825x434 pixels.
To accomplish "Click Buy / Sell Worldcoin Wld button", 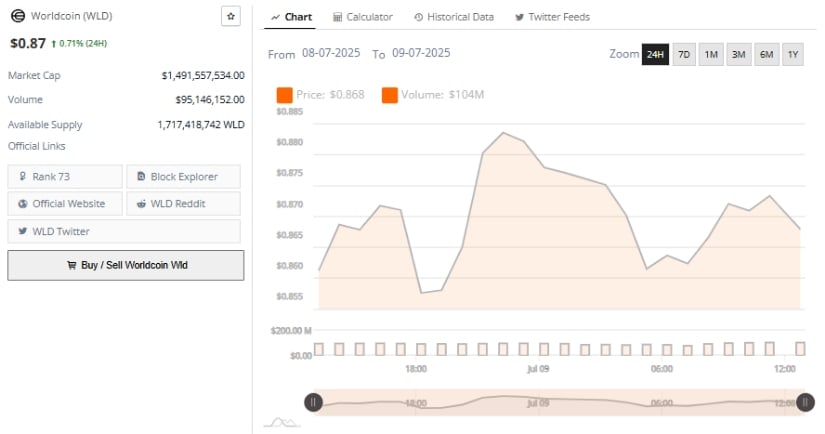I will coord(126,265).
